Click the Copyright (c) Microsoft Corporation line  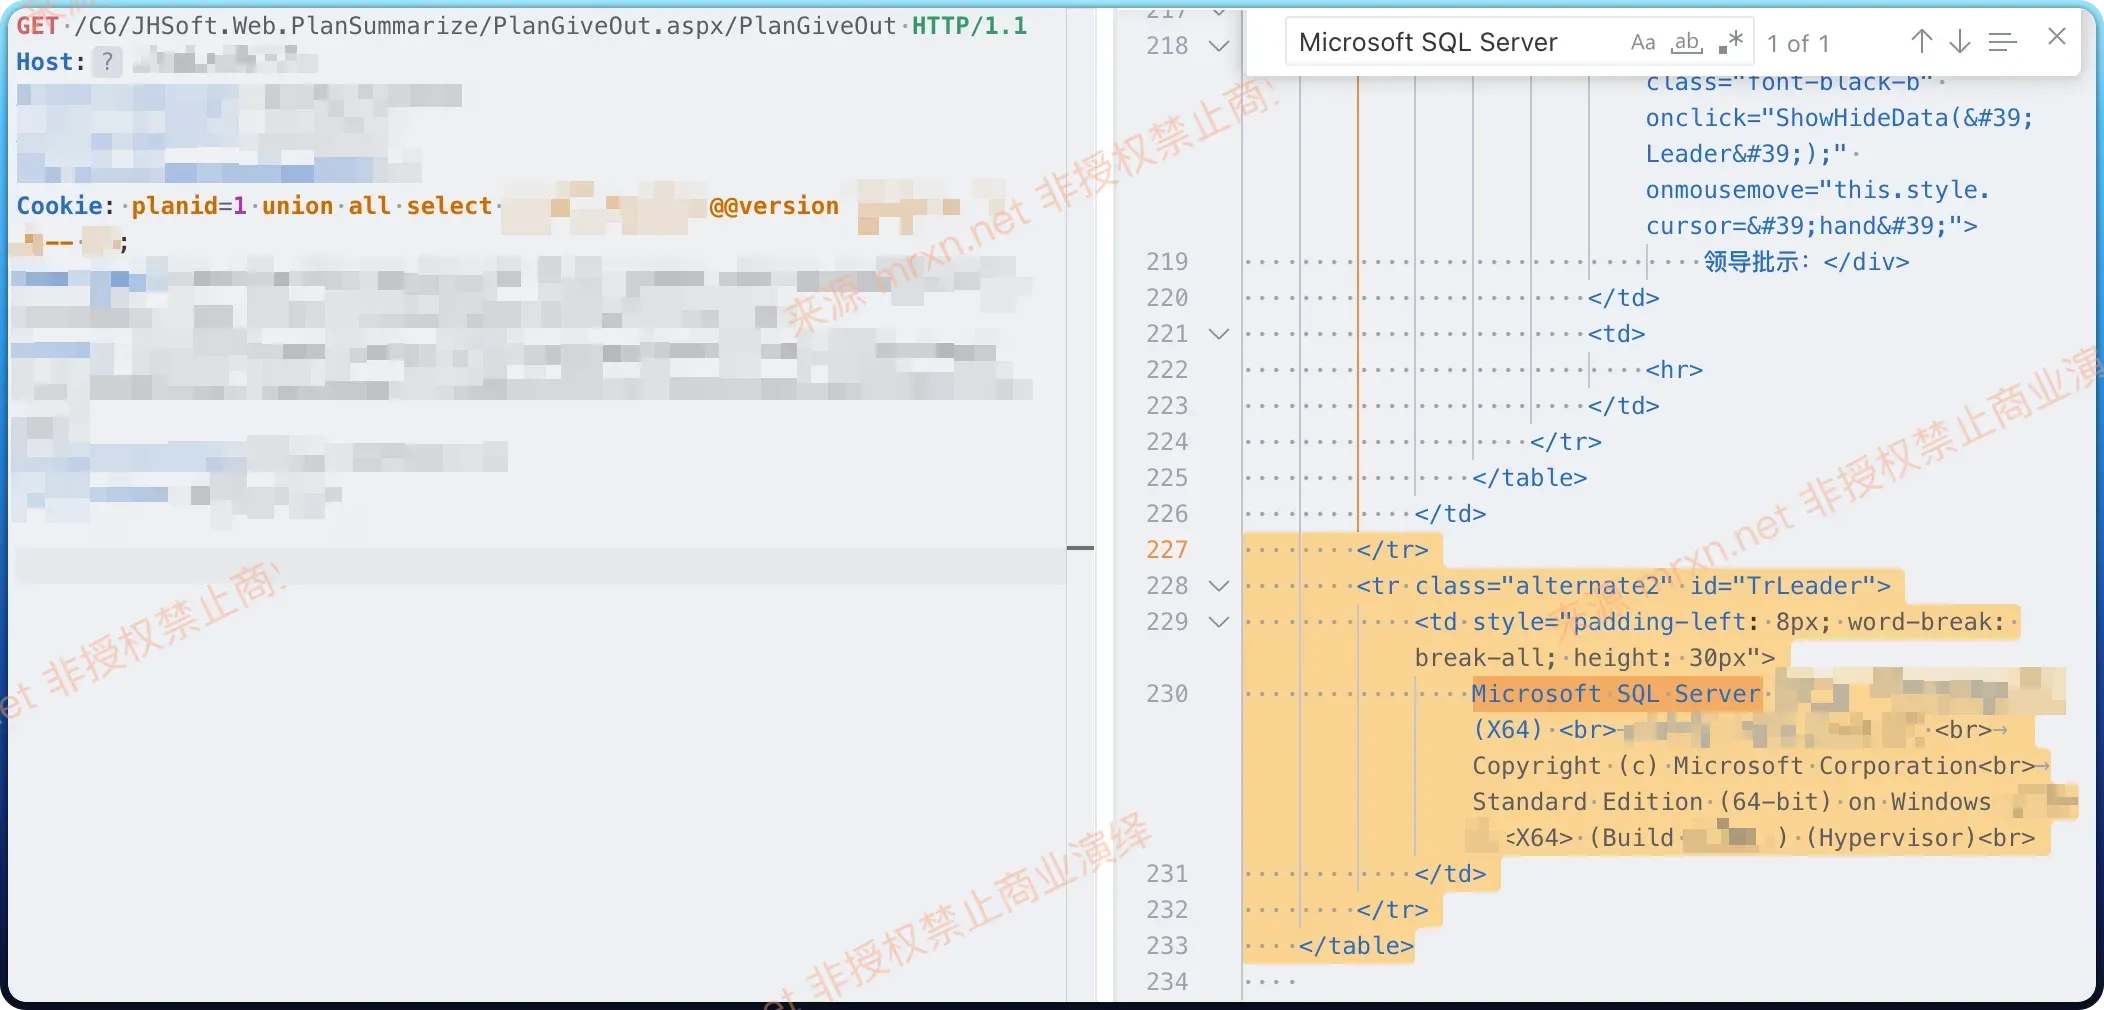1754,765
